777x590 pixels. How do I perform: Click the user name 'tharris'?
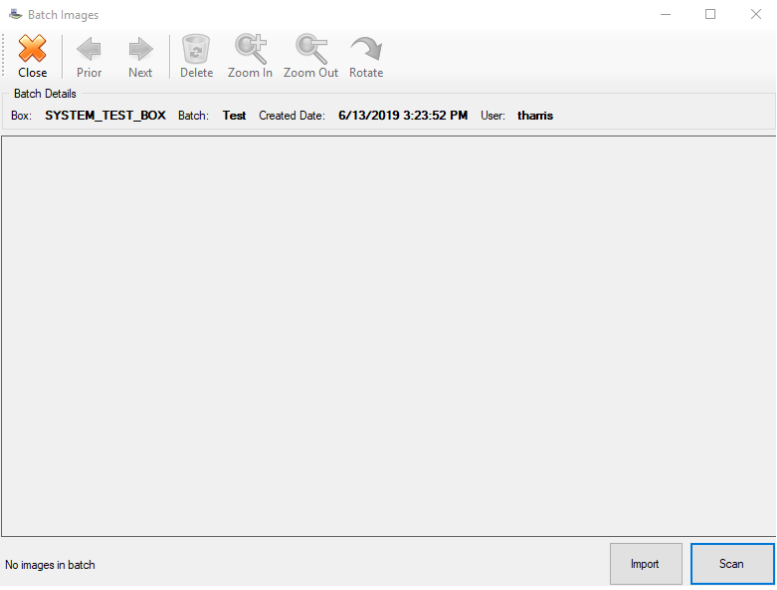point(535,115)
